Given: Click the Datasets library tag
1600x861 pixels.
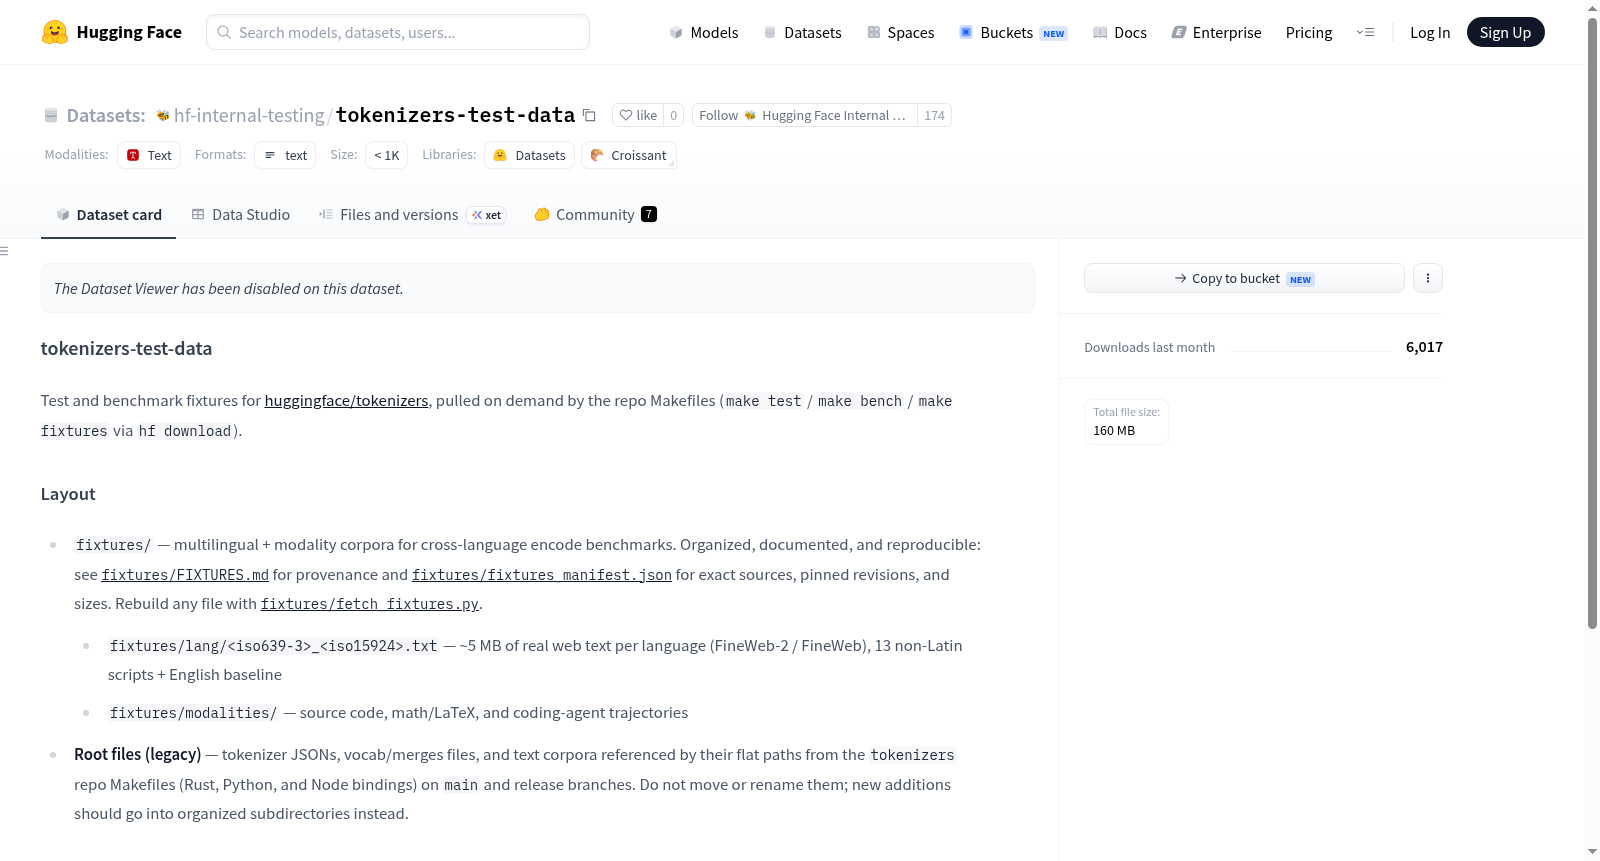Looking at the screenshot, I should pos(529,155).
